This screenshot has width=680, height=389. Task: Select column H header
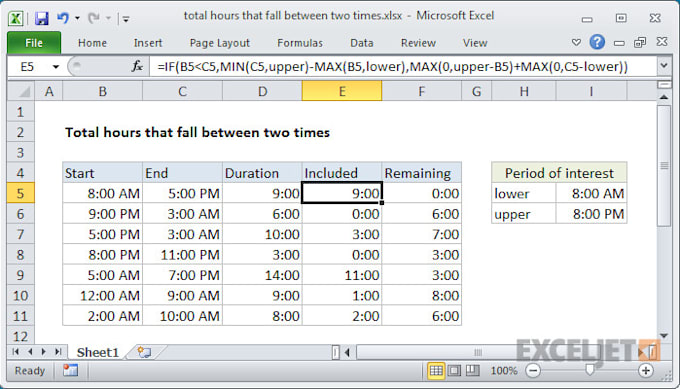click(524, 92)
